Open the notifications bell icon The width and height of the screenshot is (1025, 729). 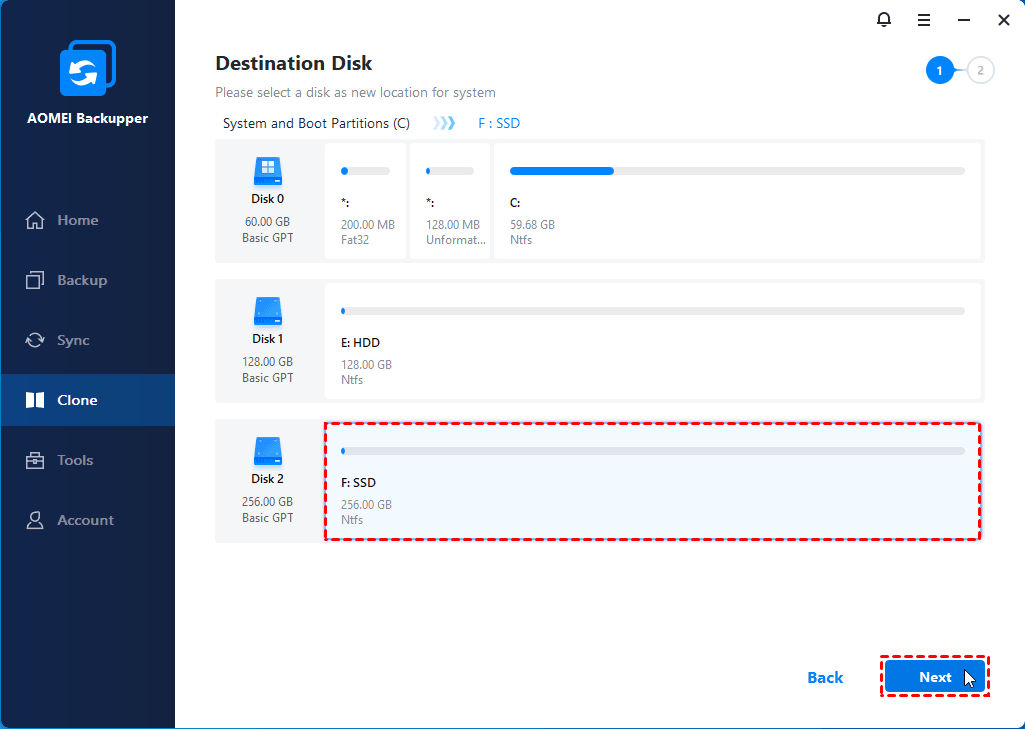tap(883, 20)
